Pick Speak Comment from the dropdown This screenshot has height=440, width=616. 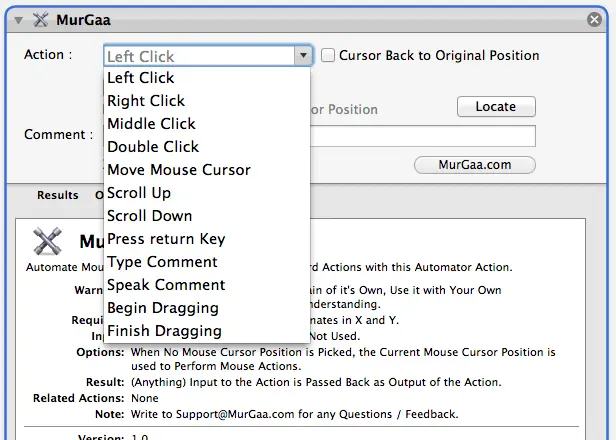pyautogui.click(x=166, y=285)
